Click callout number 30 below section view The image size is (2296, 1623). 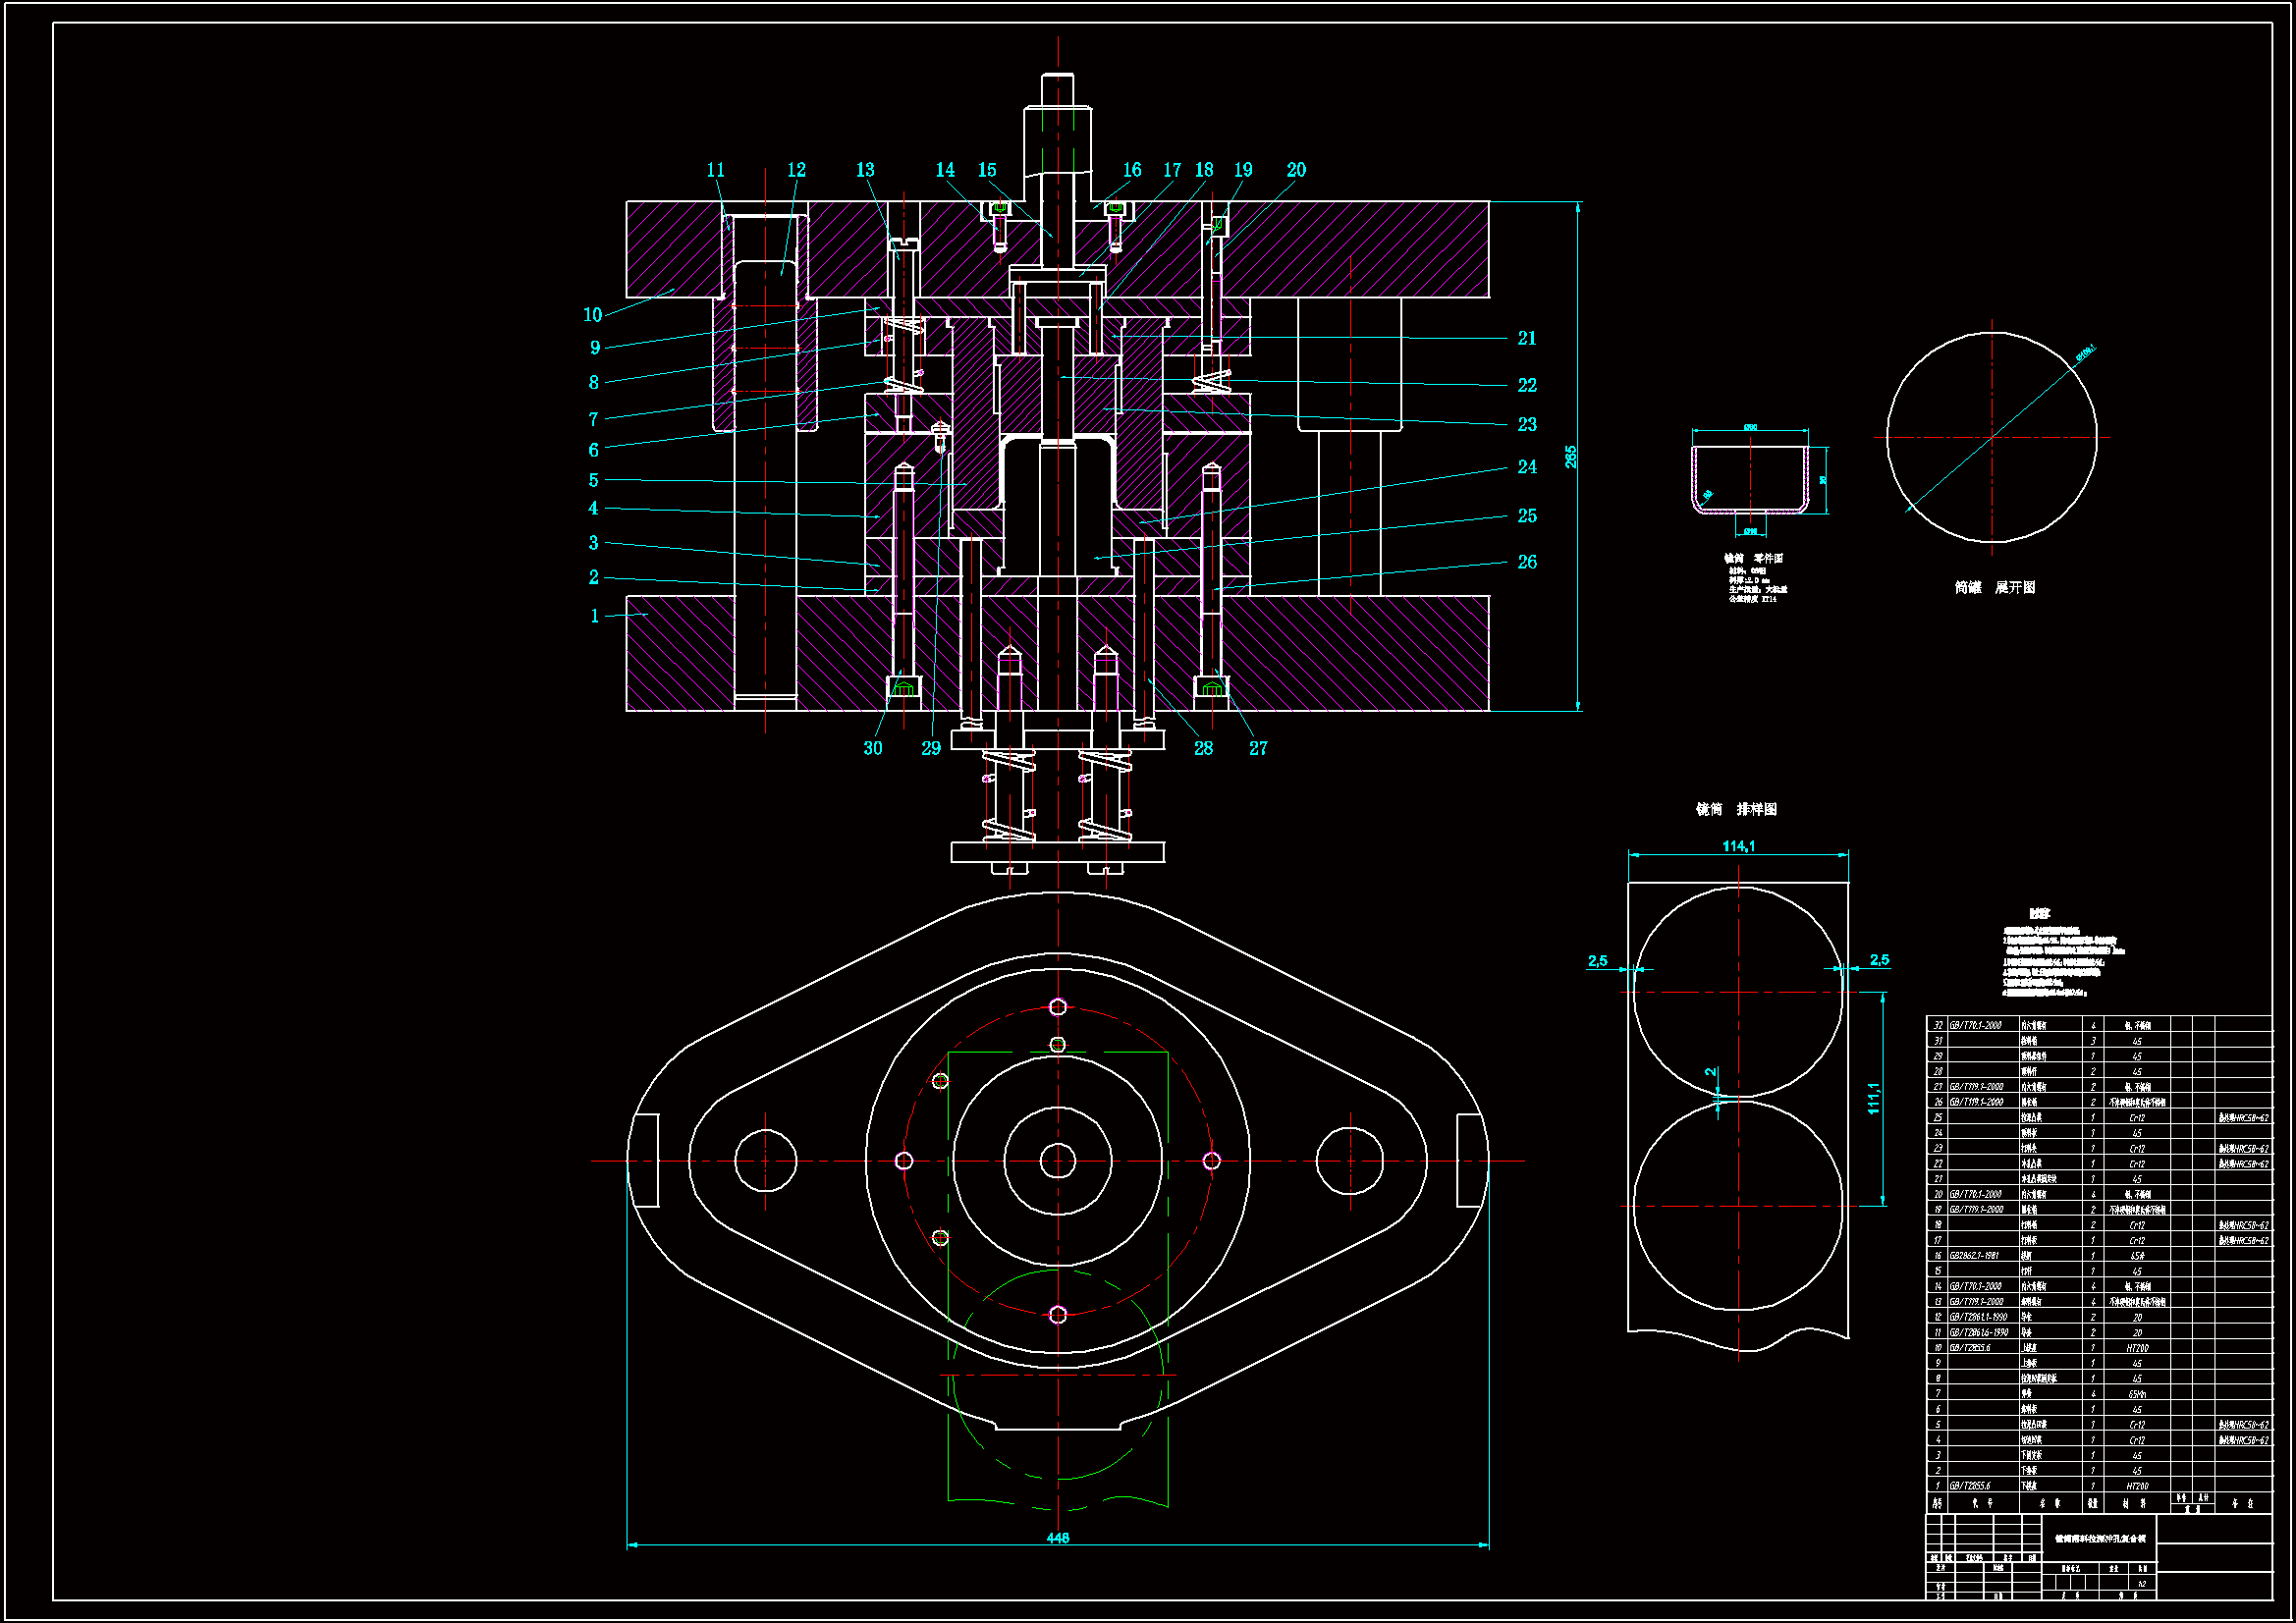(873, 748)
